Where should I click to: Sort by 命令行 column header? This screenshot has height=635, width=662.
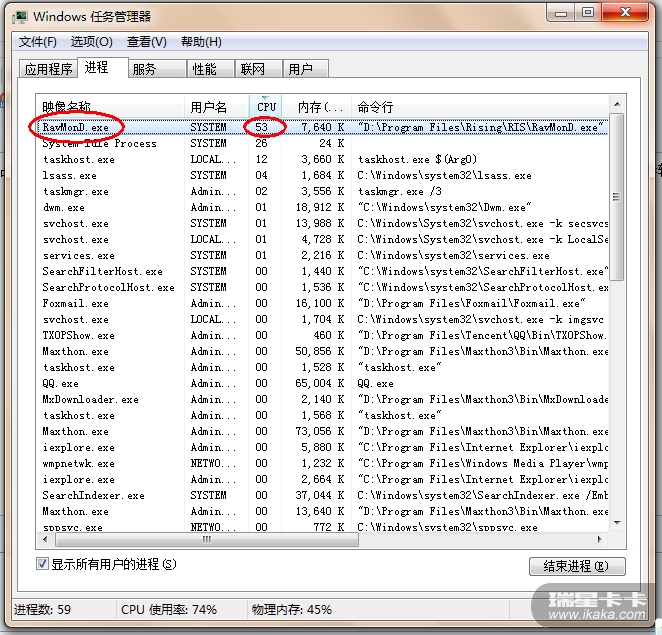[480, 107]
